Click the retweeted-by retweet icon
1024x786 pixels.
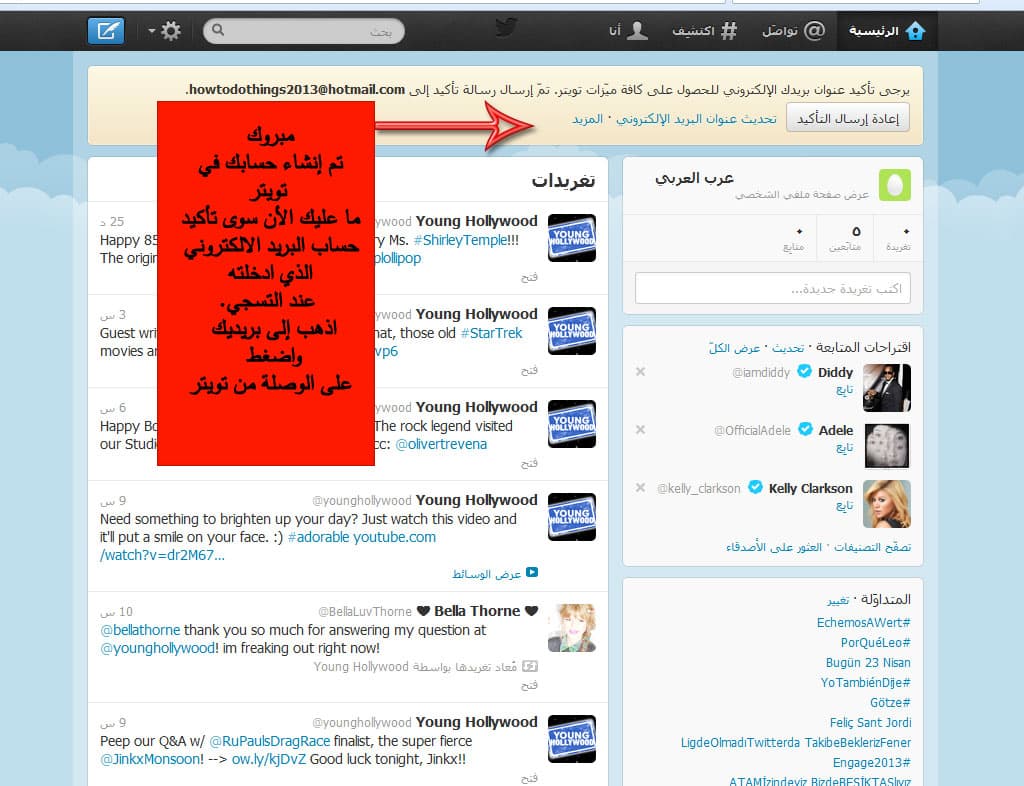pos(530,667)
